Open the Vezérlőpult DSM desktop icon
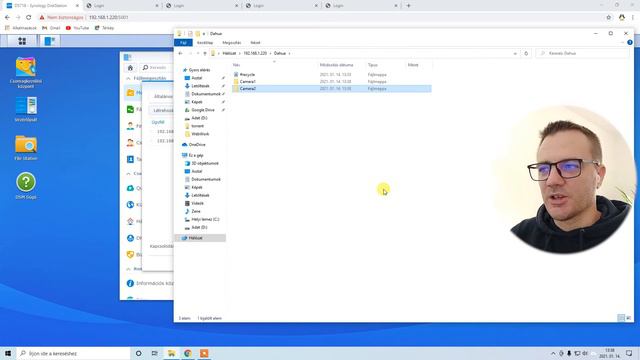Viewport: 640px width, 360px height. click(26, 109)
